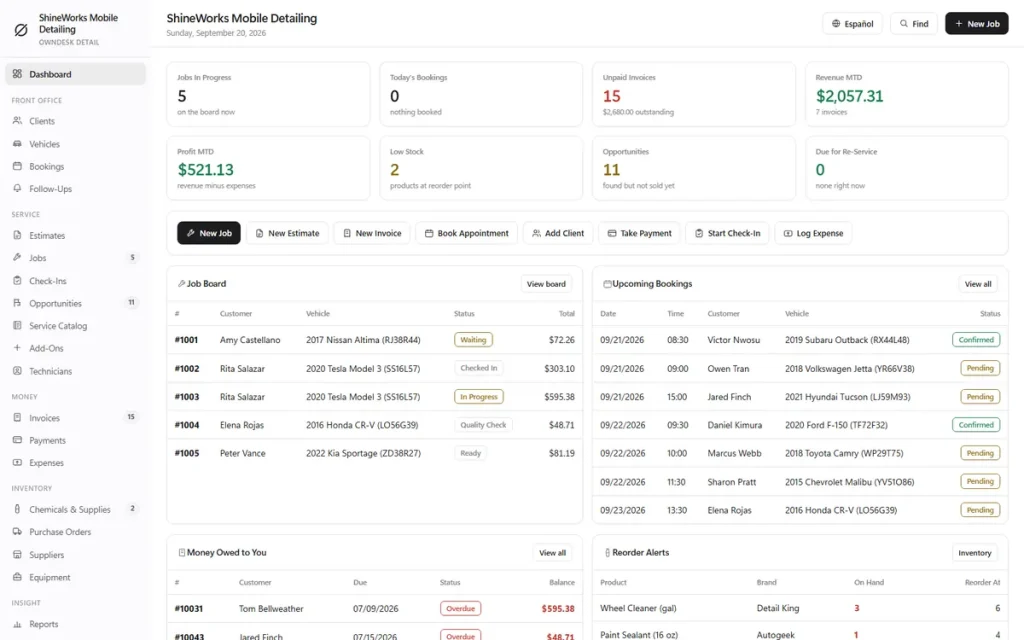Click View board on Job Board

click(546, 284)
